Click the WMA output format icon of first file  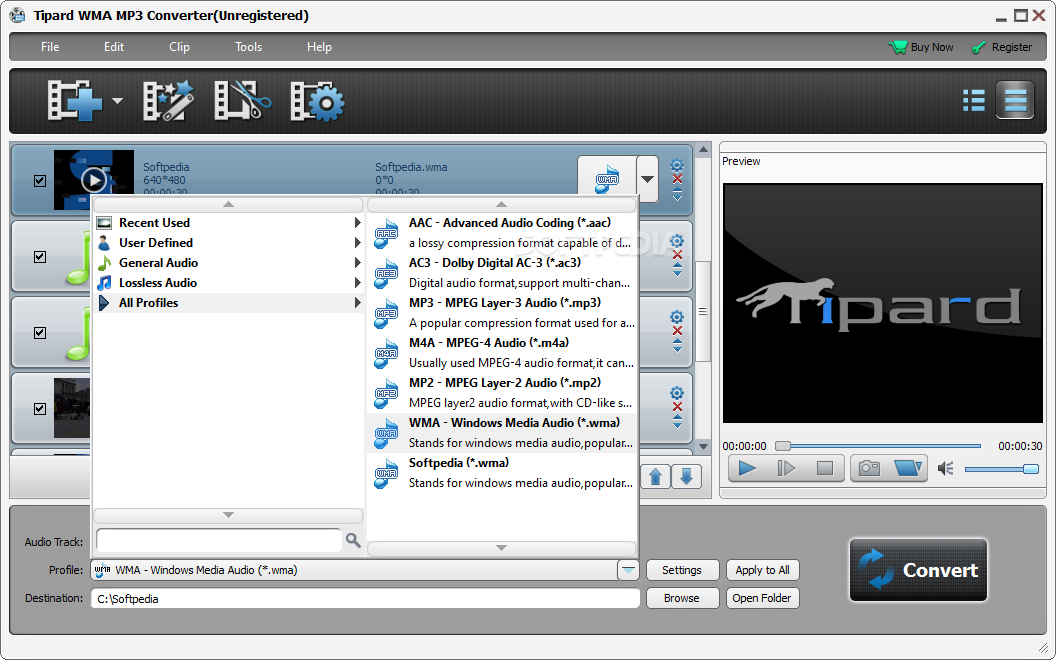[x=607, y=178]
